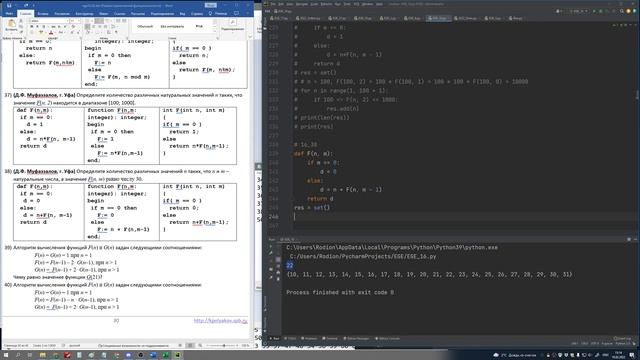Viewport: 640px width, 360px height.
Task: Open the Файл tab in Word
Action: tap(9, 13)
